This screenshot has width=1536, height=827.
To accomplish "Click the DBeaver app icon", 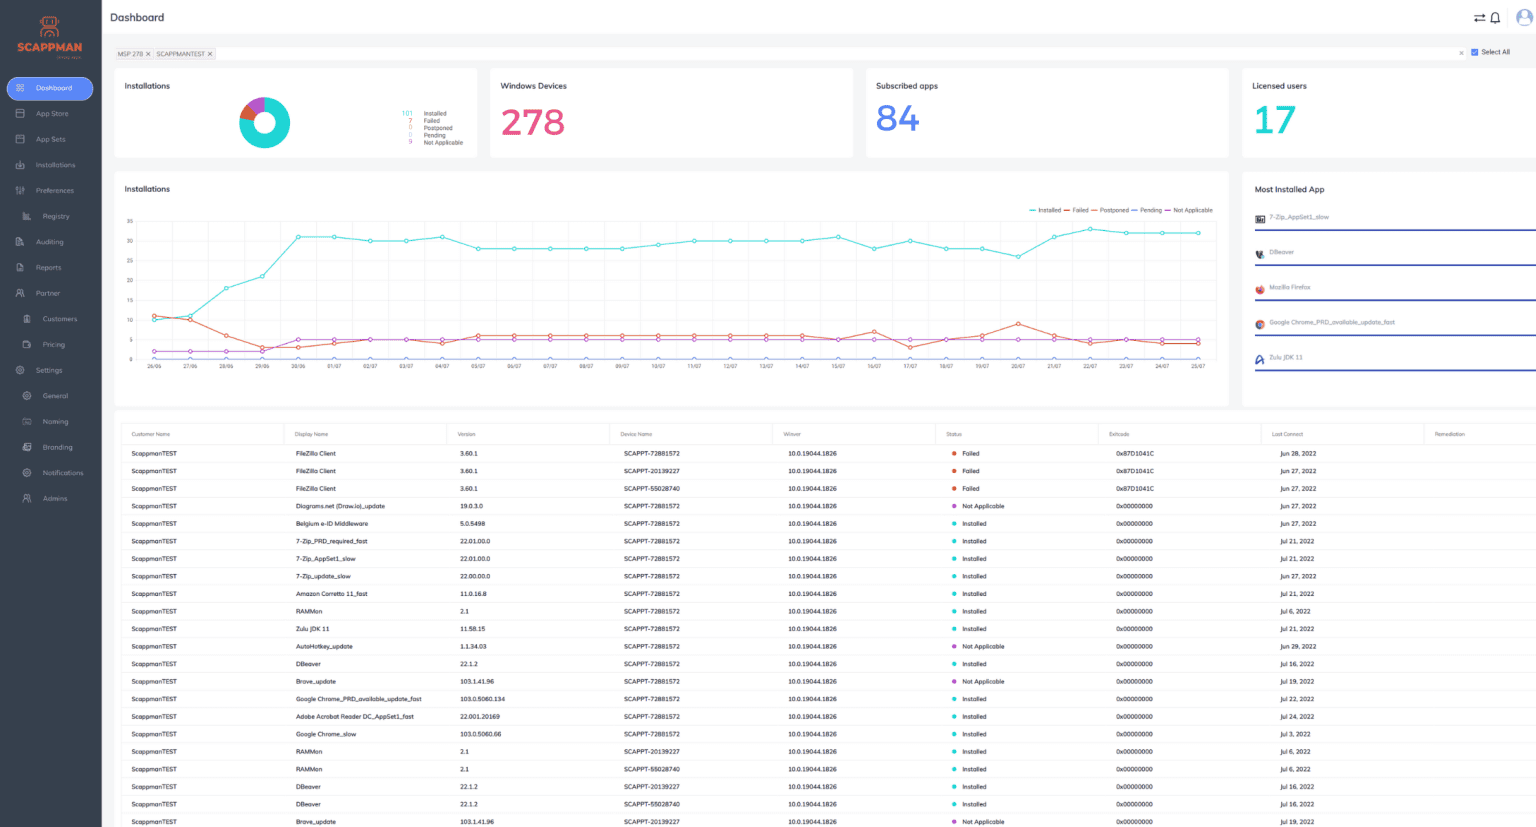I will tap(1260, 254).
